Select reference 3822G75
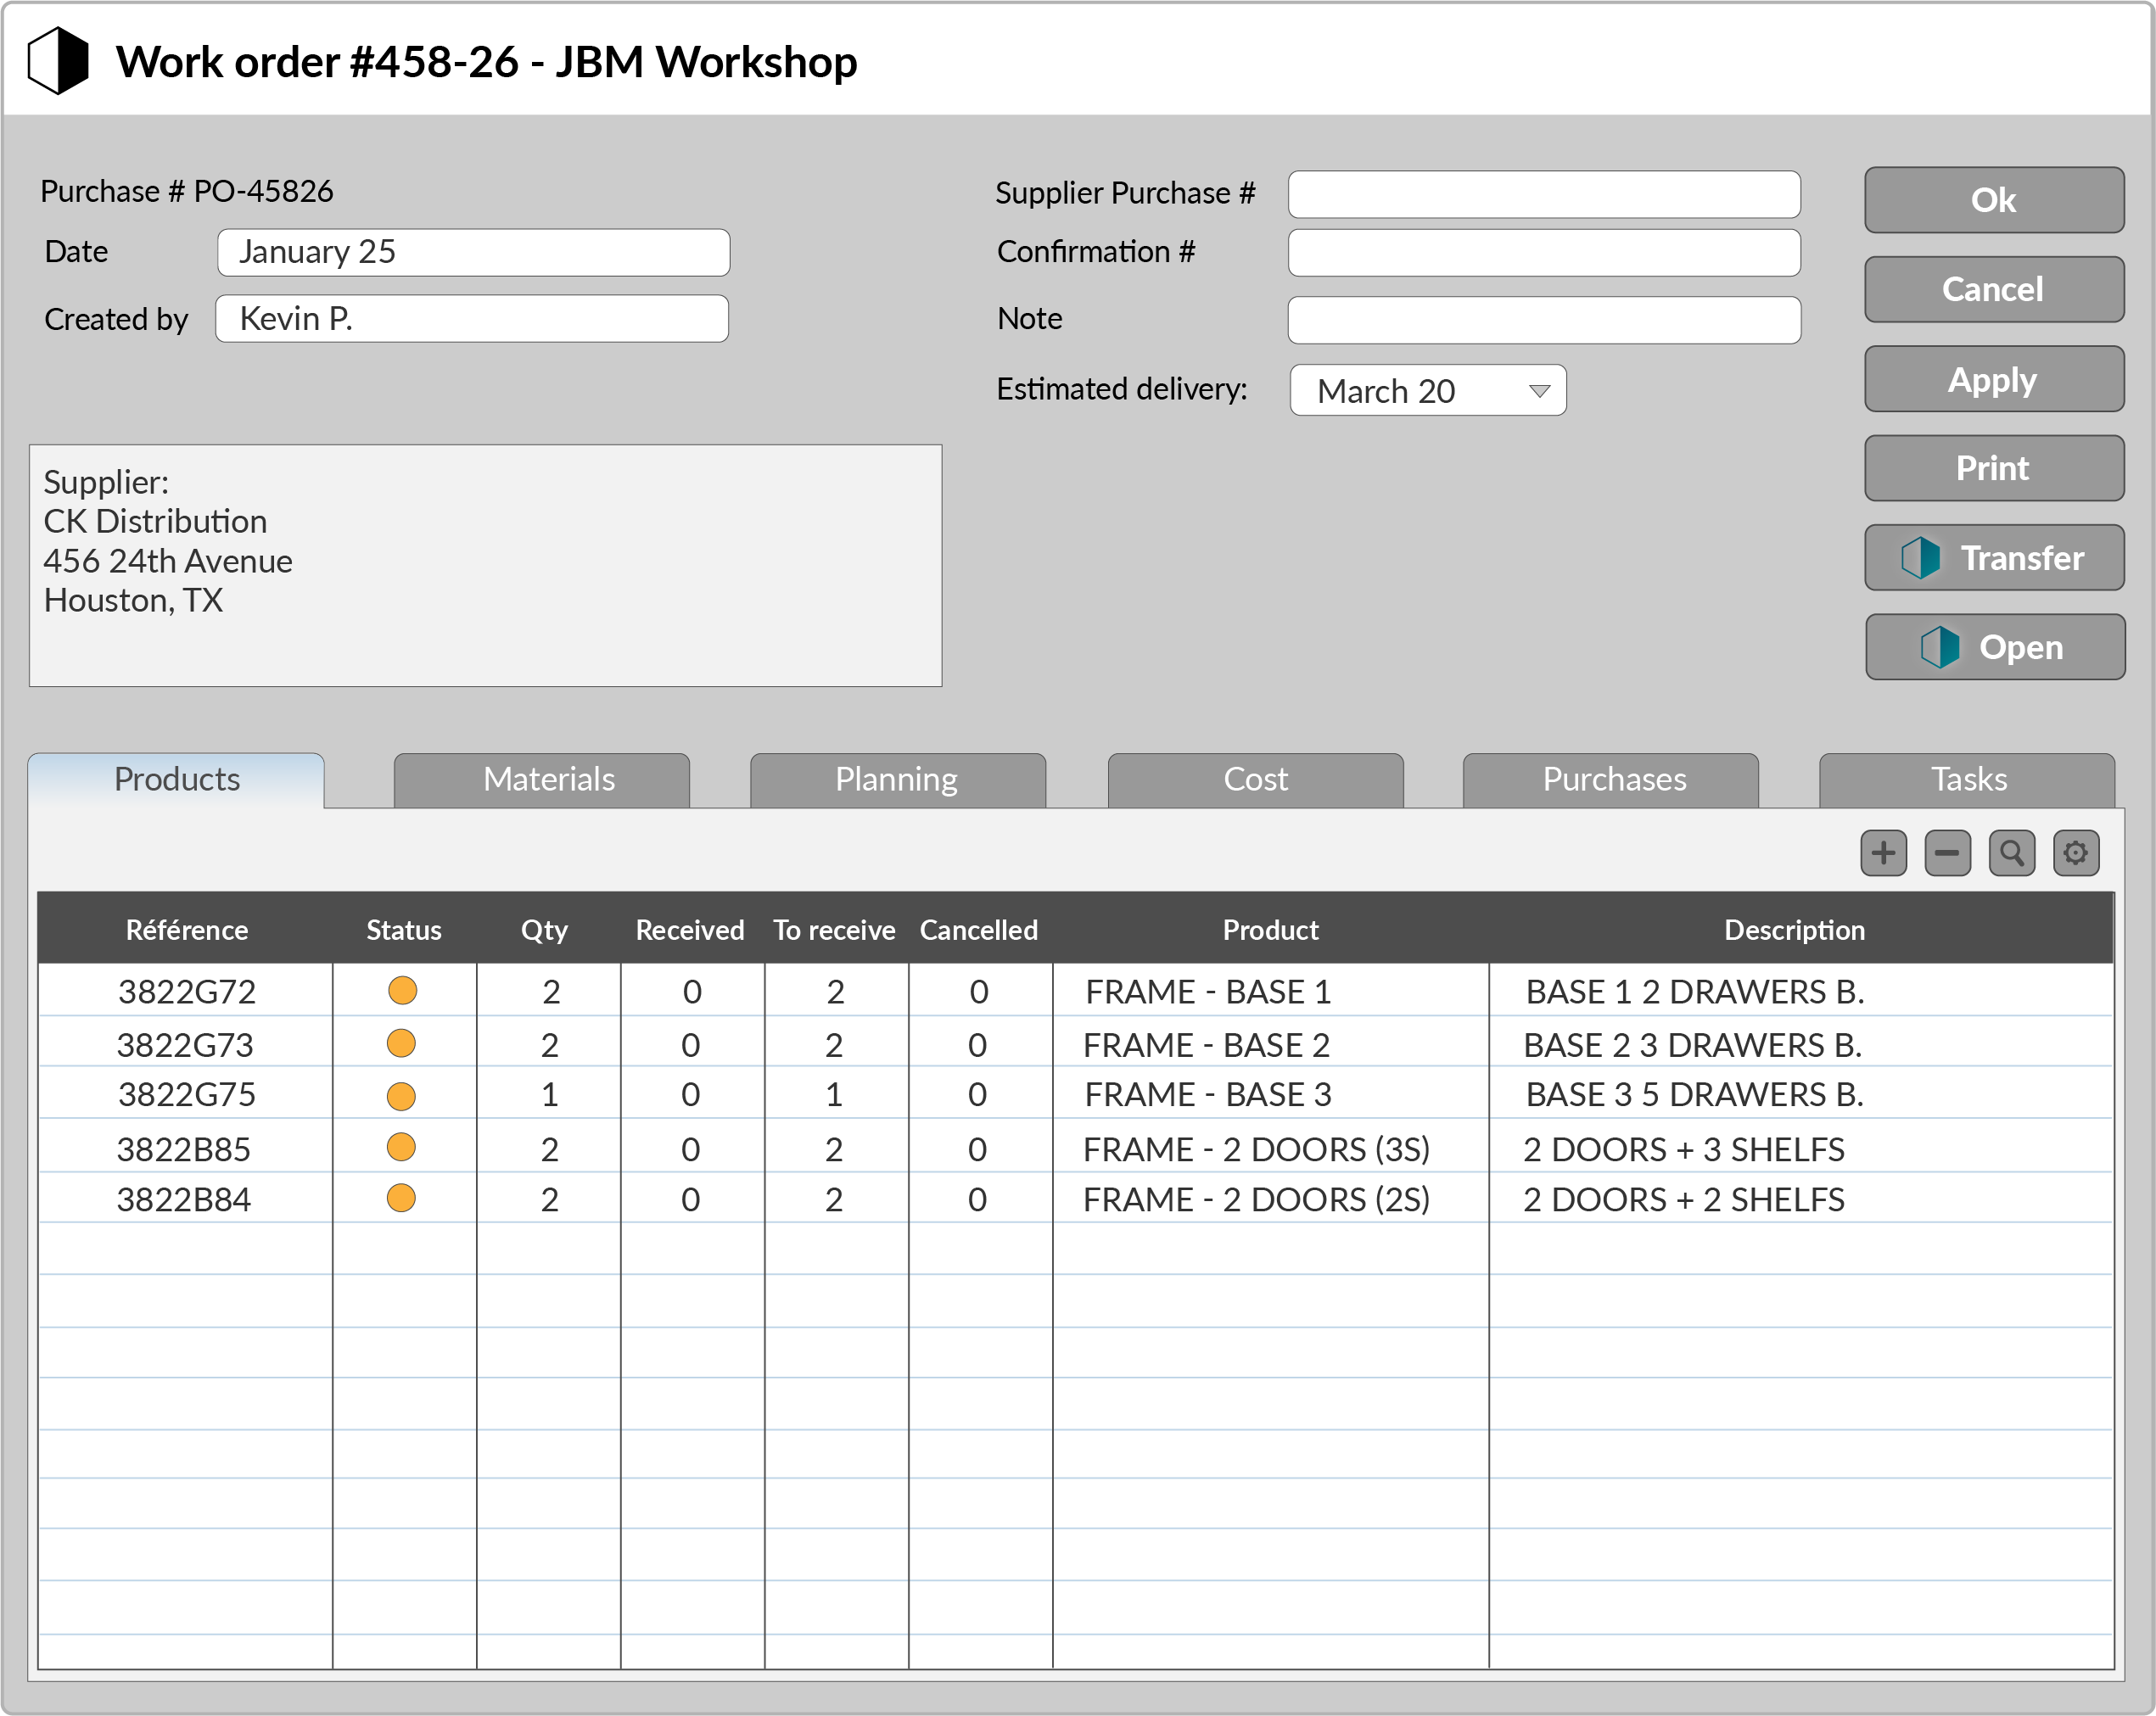The height and width of the screenshot is (1716, 2156). point(187,1095)
